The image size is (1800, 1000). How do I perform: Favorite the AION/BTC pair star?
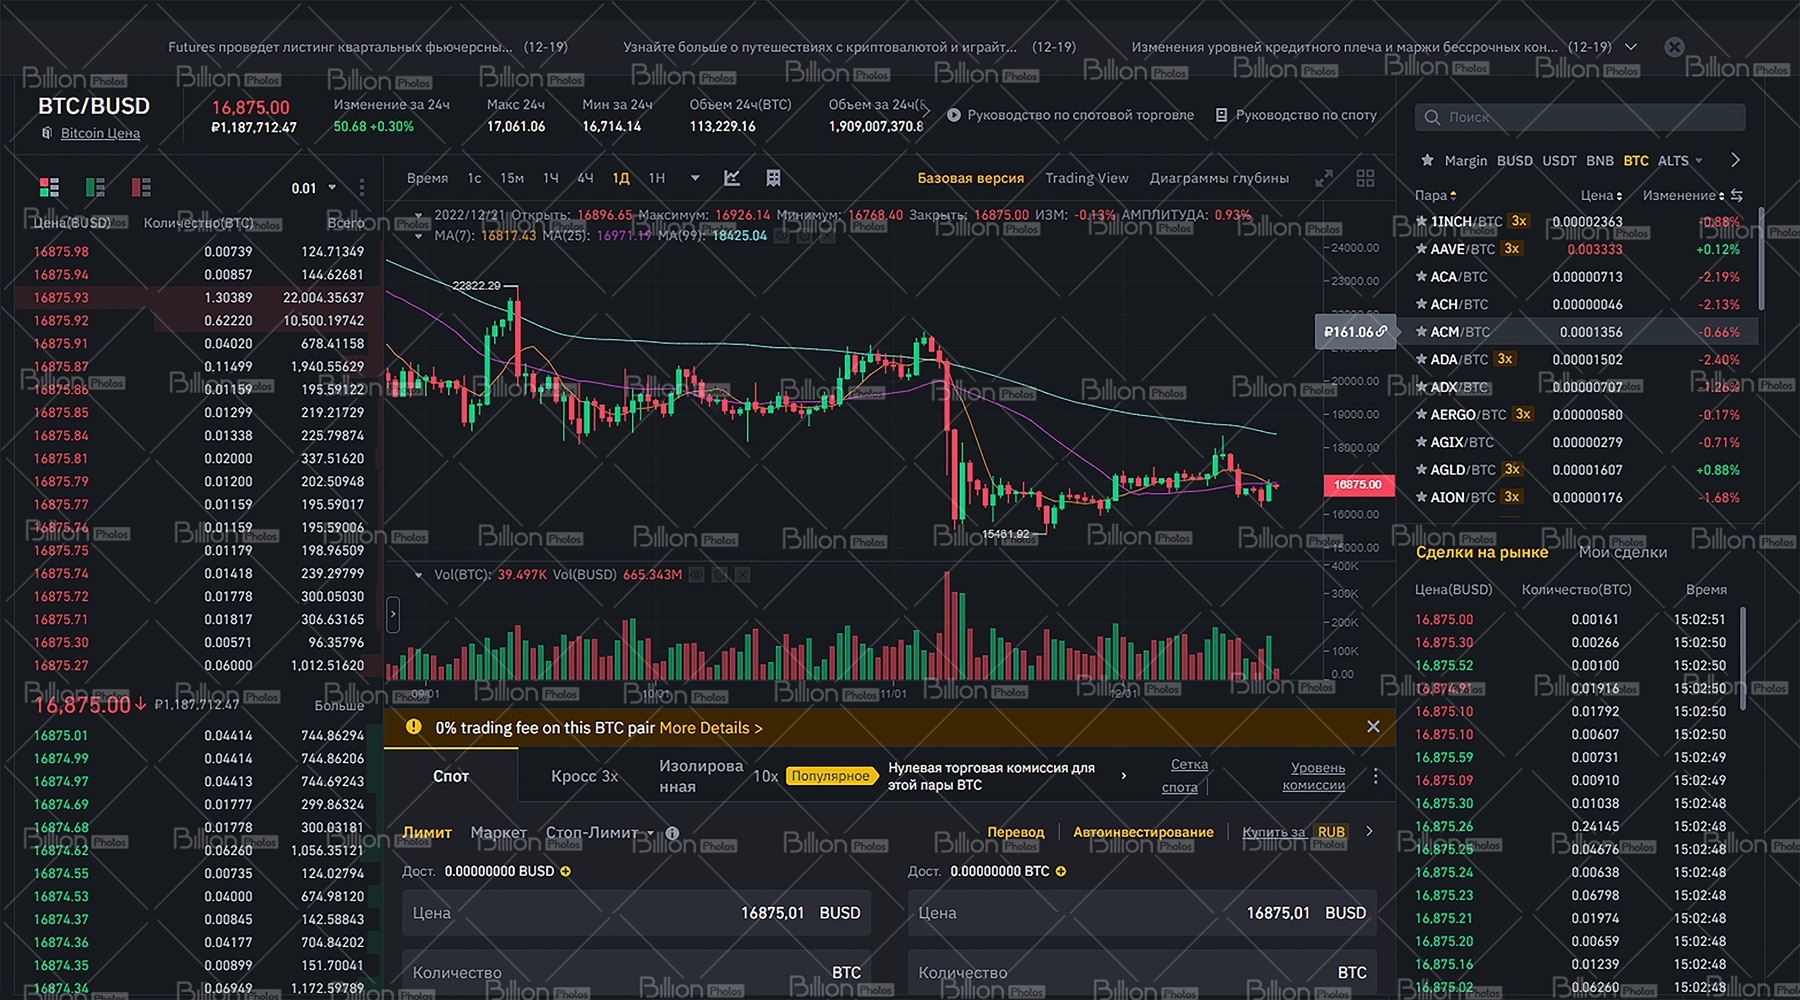[x=1421, y=497]
